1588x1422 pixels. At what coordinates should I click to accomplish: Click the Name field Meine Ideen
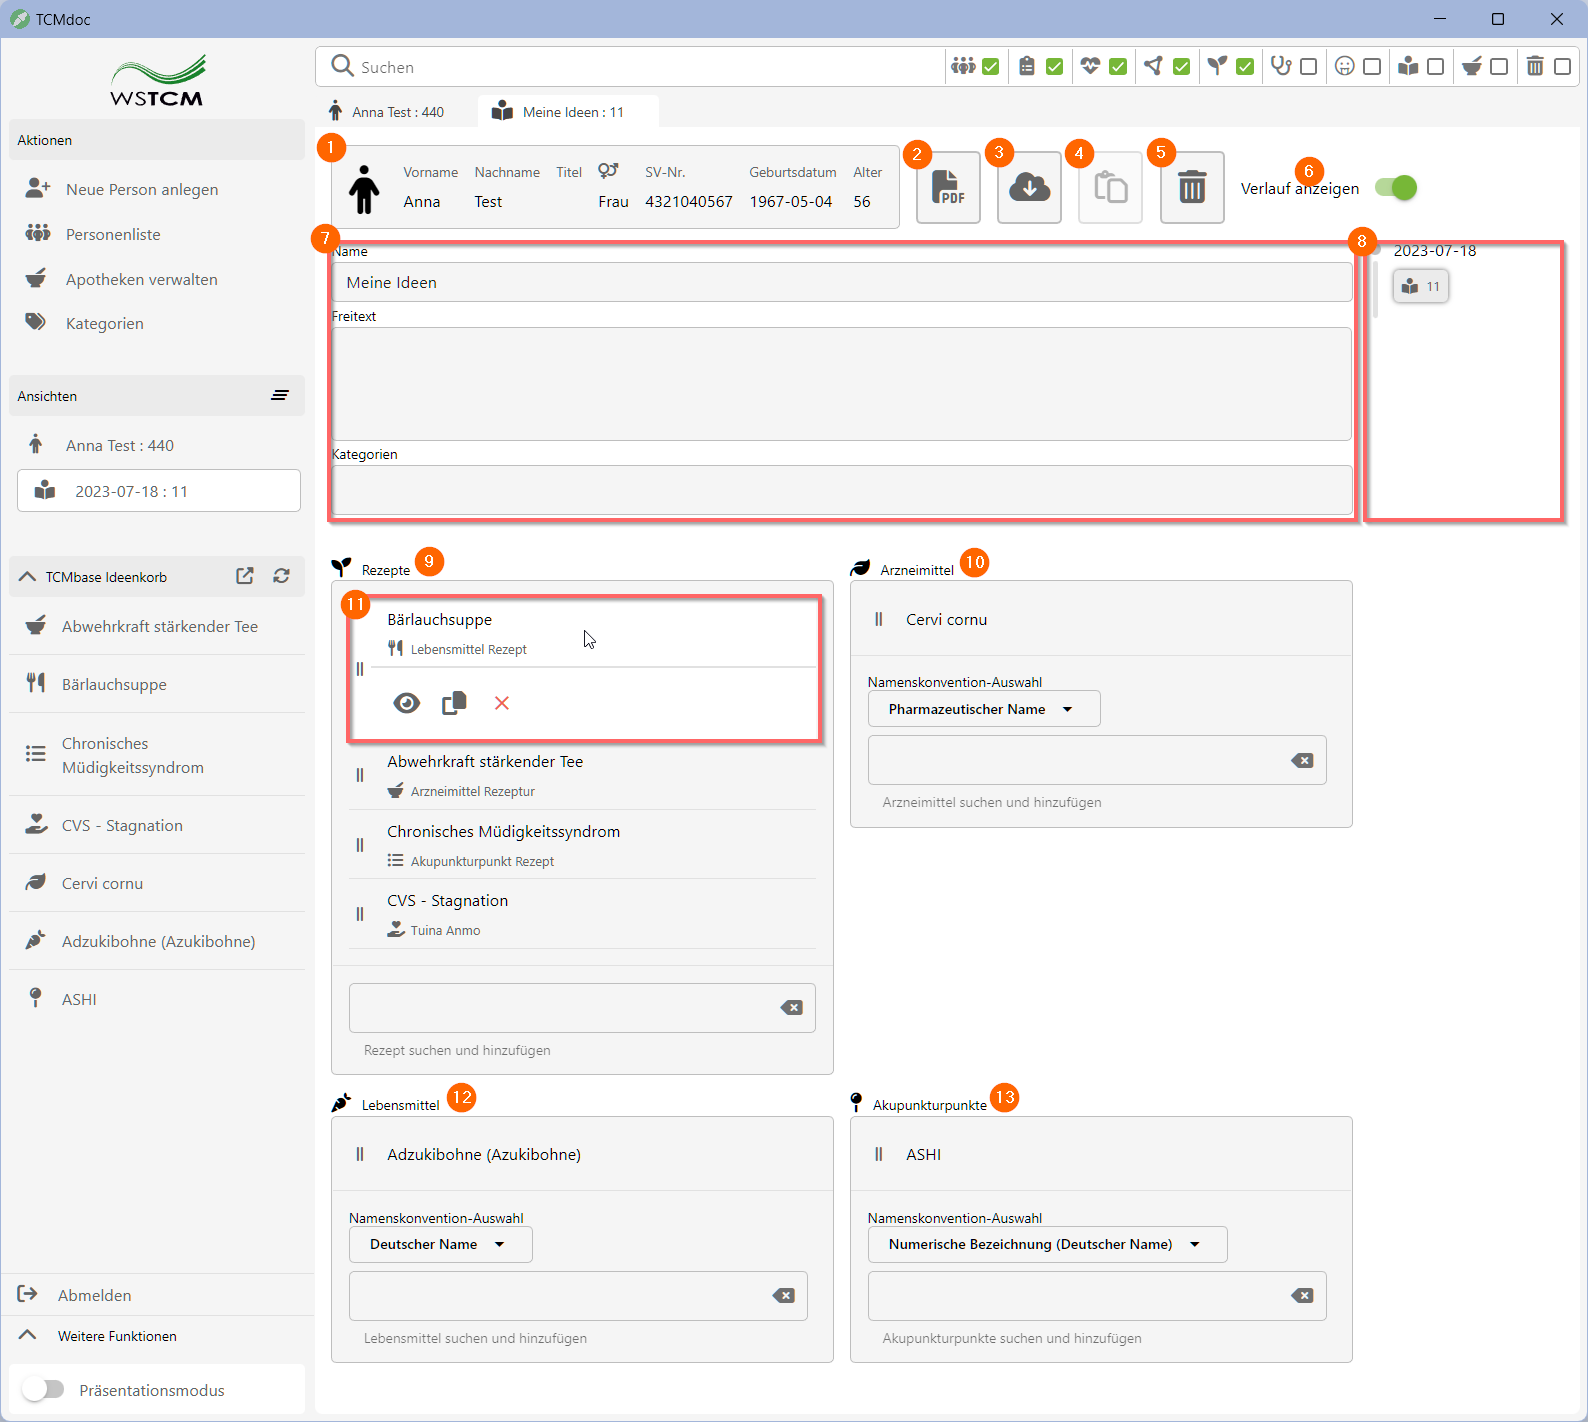[842, 282]
